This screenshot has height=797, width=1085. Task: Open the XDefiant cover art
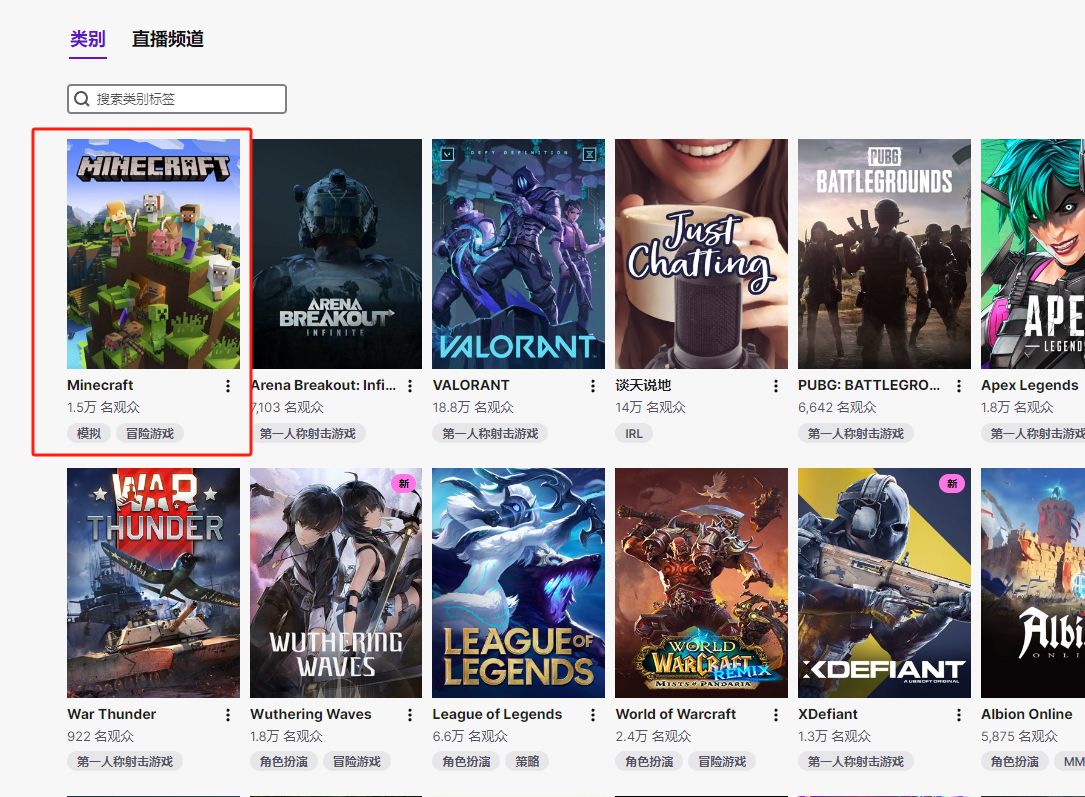point(884,583)
